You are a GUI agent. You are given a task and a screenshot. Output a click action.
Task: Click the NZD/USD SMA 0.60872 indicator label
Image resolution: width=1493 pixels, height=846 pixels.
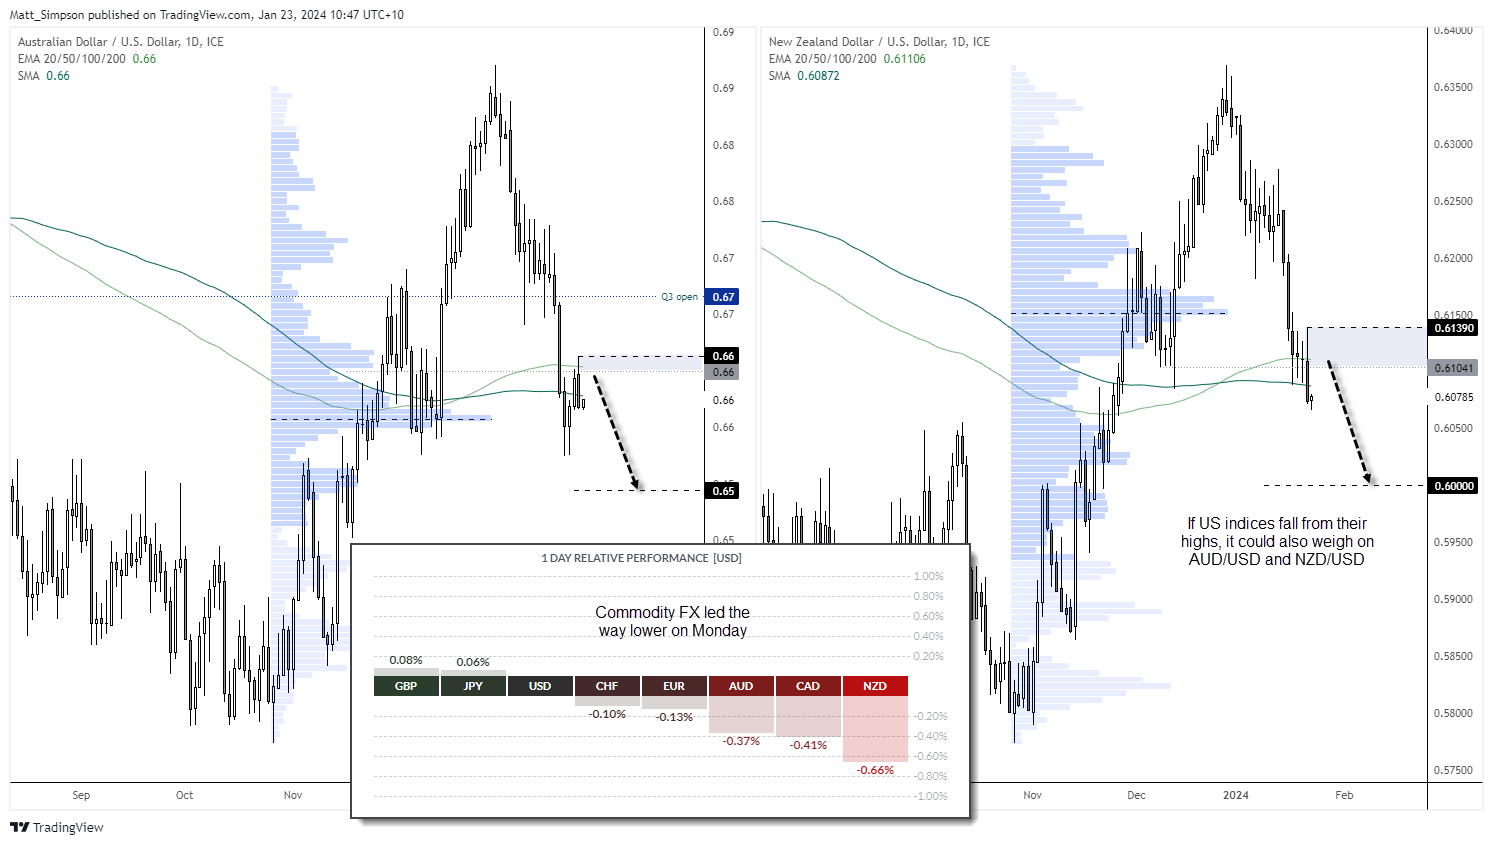(x=804, y=76)
